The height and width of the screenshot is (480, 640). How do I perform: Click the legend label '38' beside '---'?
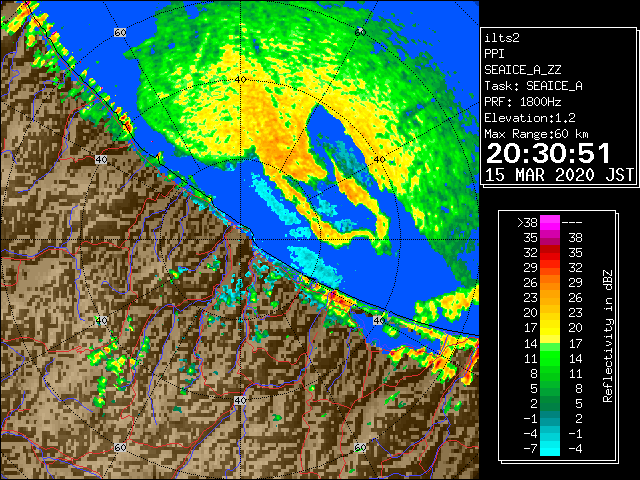pyautogui.click(x=575, y=238)
